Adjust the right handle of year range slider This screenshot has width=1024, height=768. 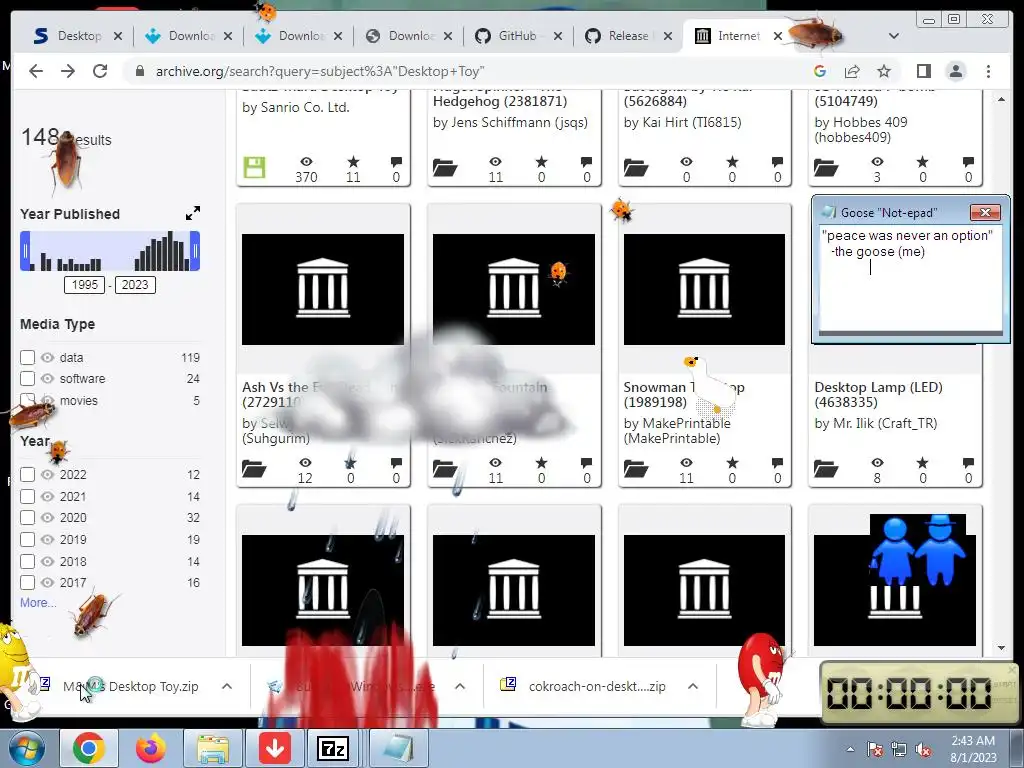pyautogui.click(x=195, y=251)
